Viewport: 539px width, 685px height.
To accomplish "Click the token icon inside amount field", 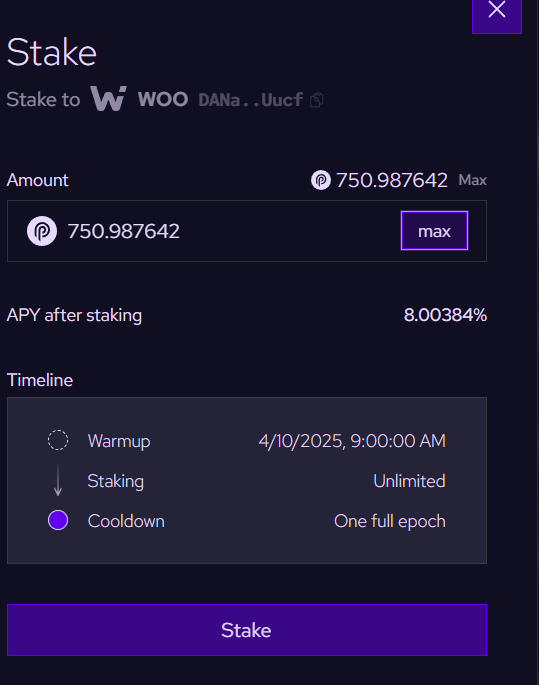I will (42, 231).
